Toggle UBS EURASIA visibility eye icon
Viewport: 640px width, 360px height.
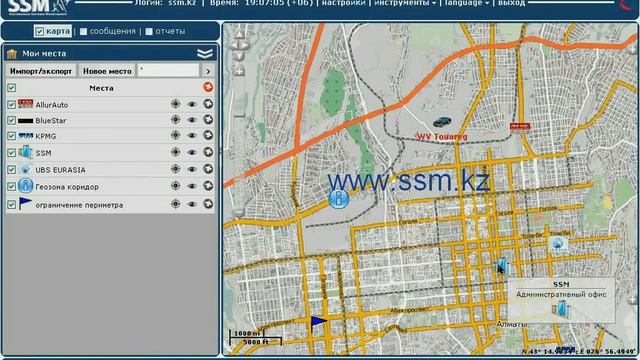tap(192, 169)
